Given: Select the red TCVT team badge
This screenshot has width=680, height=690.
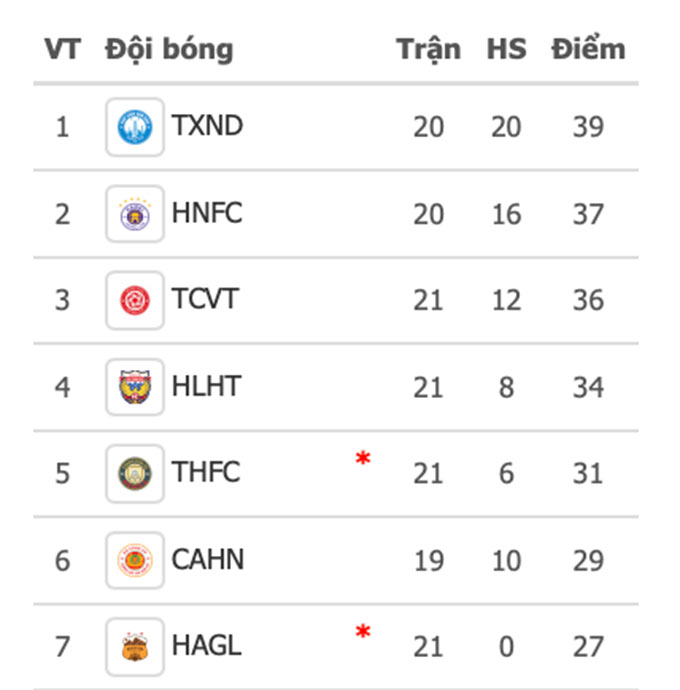Looking at the screenshot, I should pos(135,301).
